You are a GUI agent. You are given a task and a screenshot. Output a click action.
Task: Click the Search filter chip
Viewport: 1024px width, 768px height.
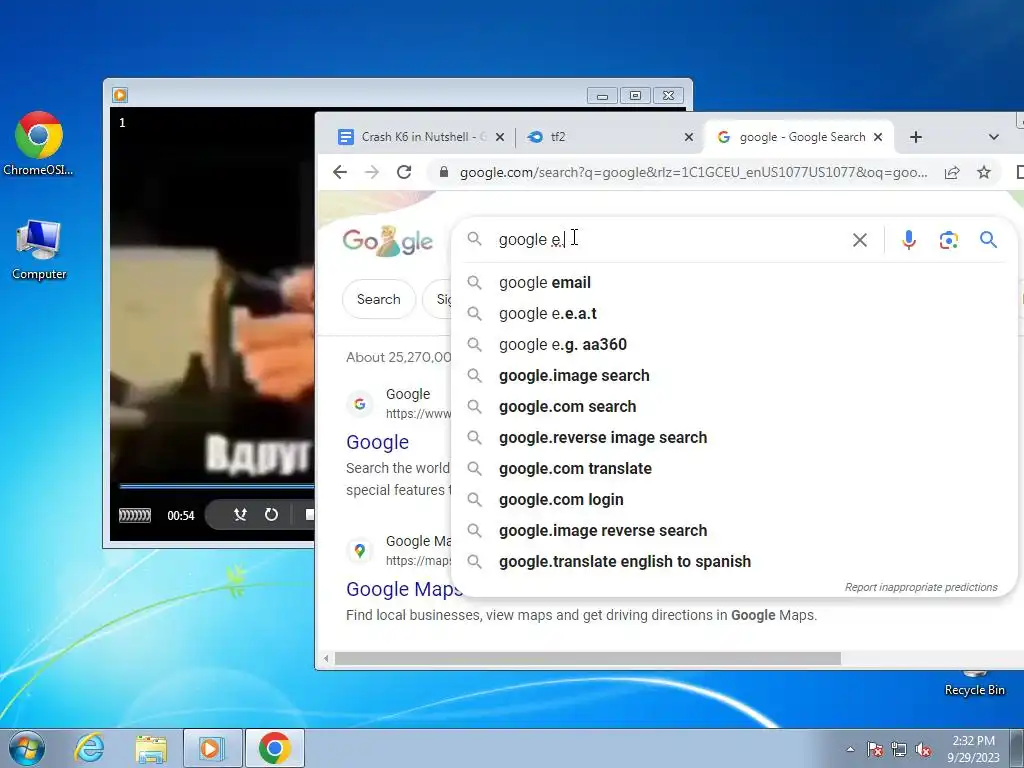[x=379, y=299]
